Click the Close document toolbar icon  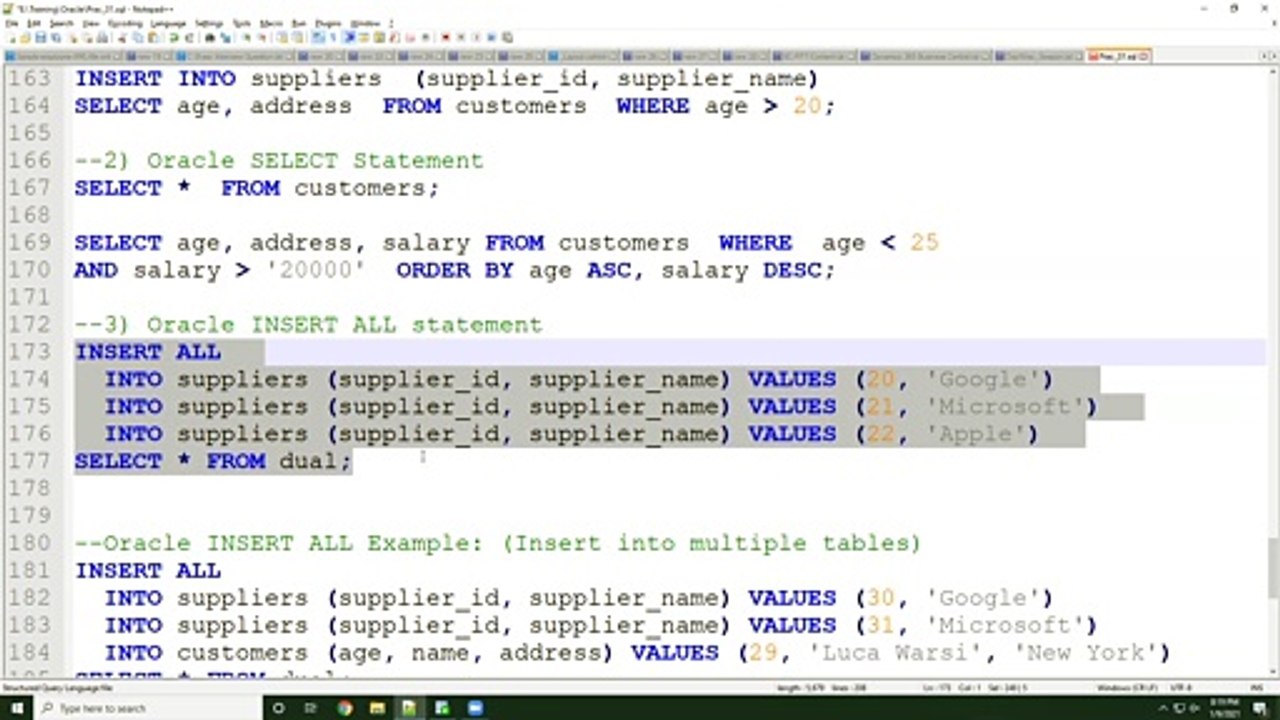[72, 37]
